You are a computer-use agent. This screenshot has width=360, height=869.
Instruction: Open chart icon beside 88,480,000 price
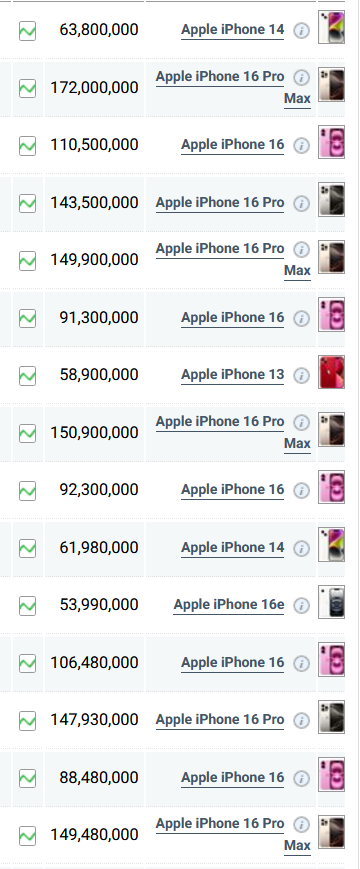27,778
